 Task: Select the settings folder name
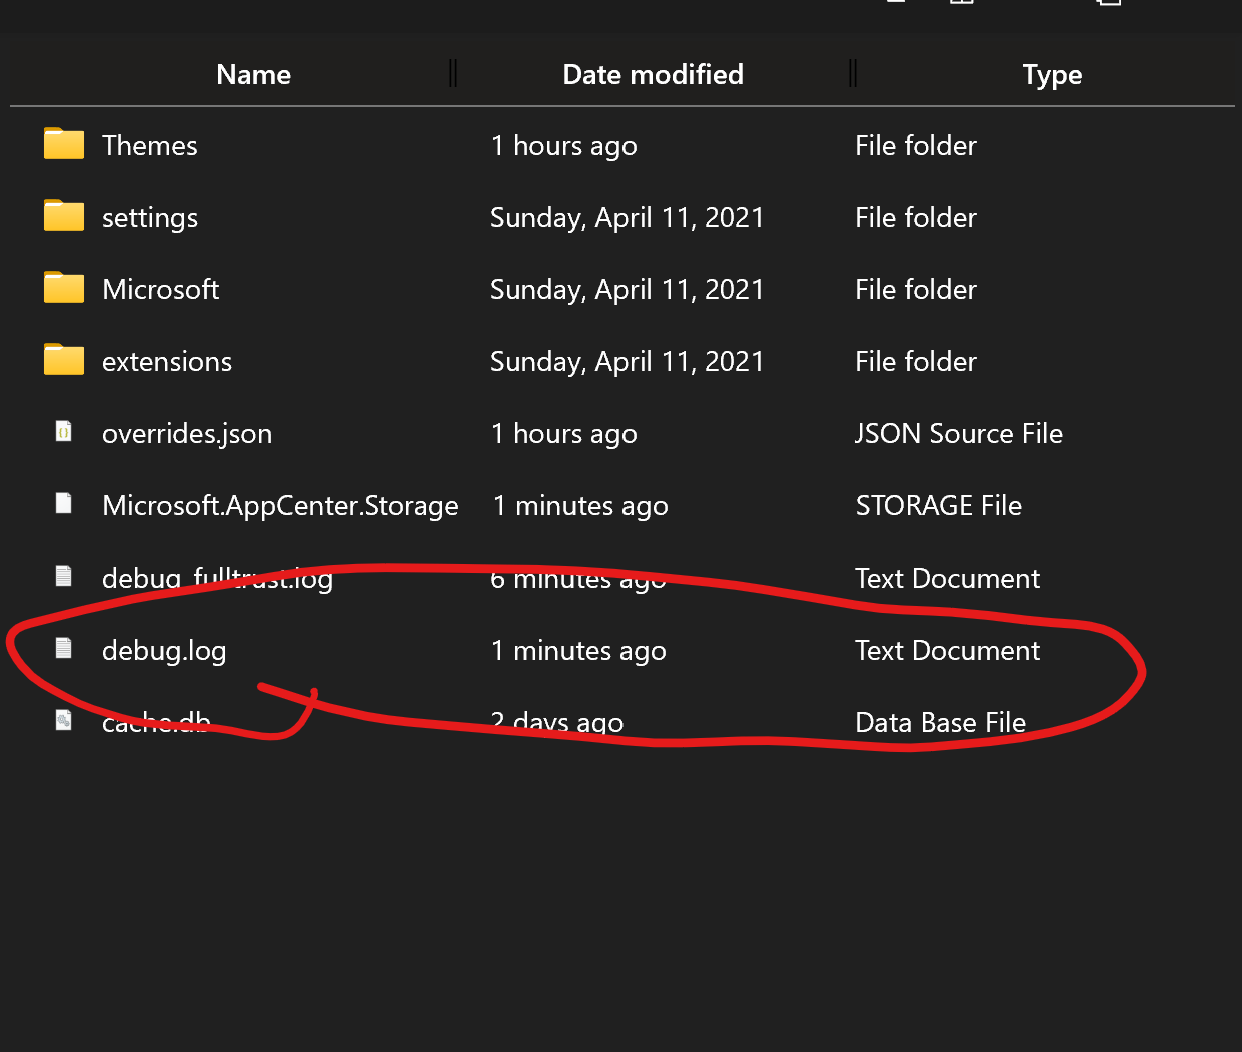[150, 218]
